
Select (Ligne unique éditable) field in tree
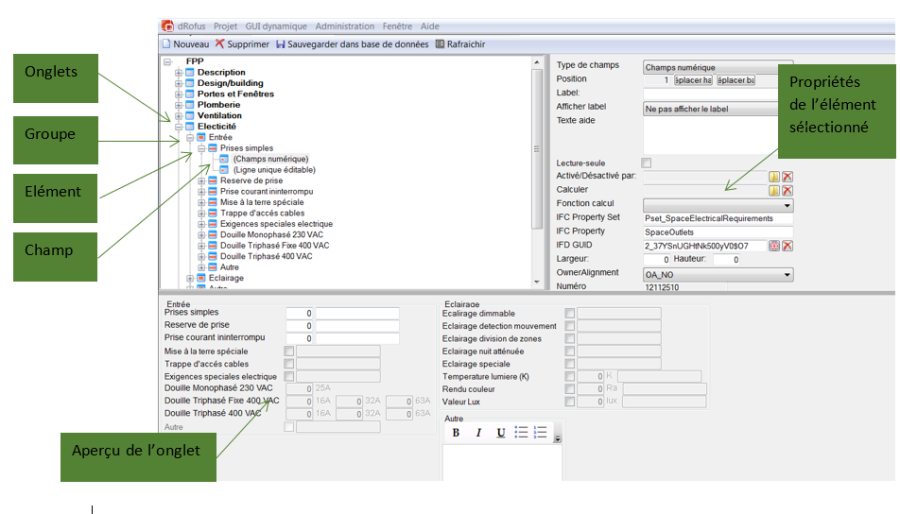[x=271, y=170]
